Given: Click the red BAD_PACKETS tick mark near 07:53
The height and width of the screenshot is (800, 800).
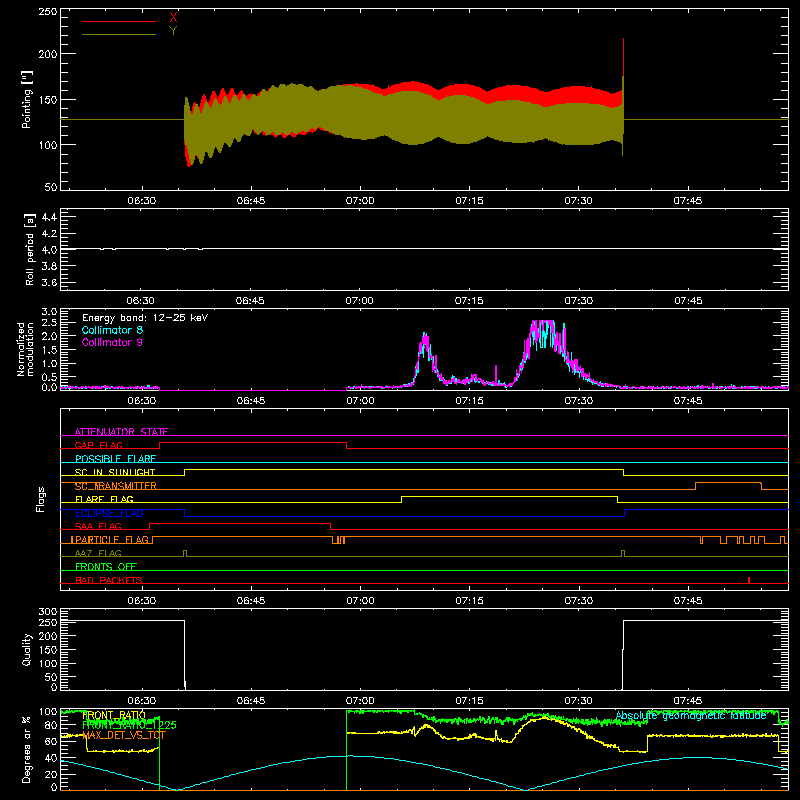Looking at the screenshot, I should tap(748, 580).
